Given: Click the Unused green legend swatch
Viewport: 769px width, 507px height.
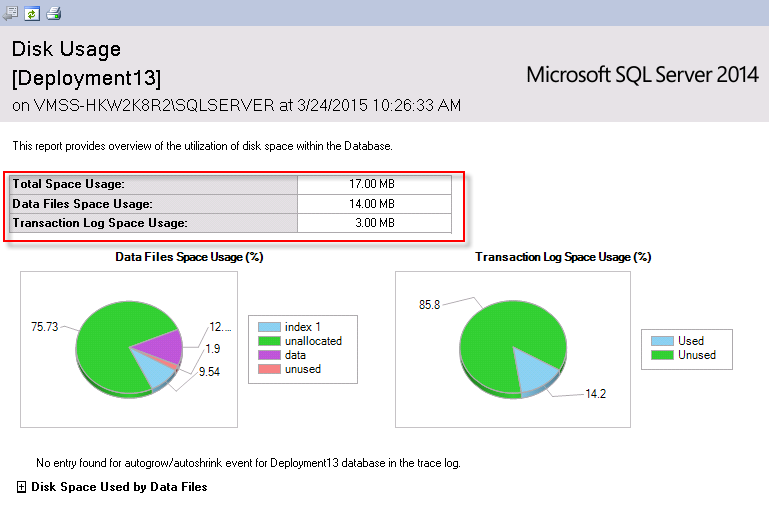Looking at the screenshot, I should (x=662, y=355).
